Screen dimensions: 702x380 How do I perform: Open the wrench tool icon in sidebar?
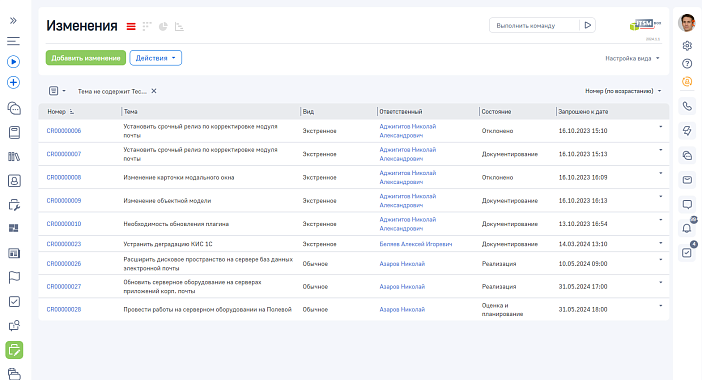point(14,205)
